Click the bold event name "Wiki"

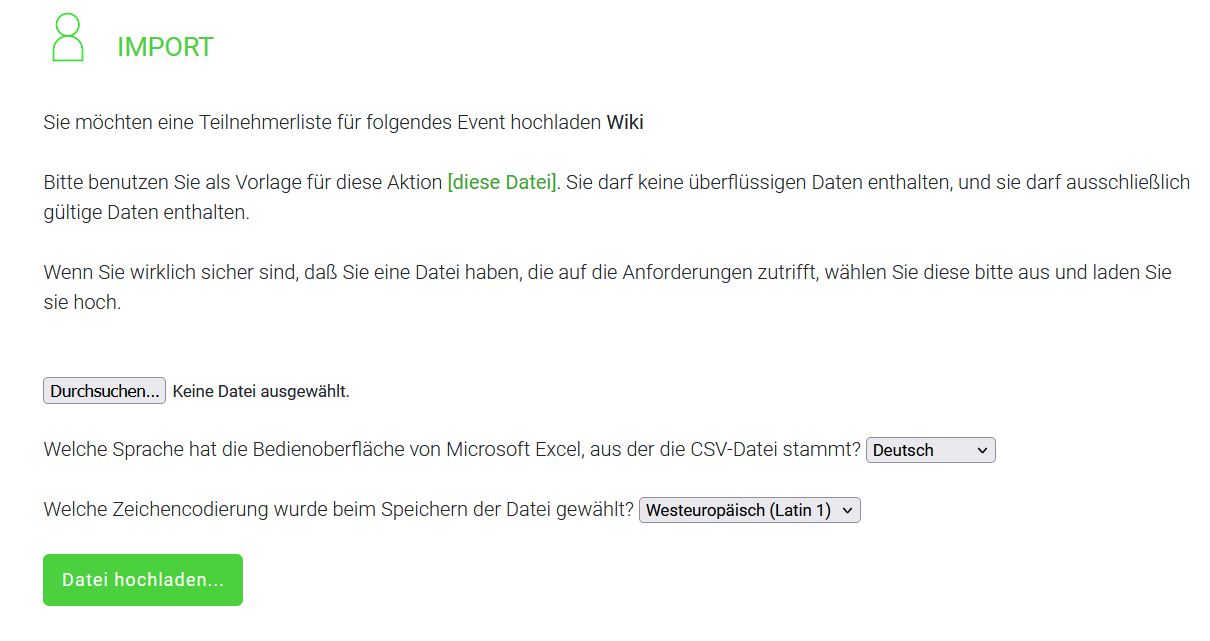[625, 123]
